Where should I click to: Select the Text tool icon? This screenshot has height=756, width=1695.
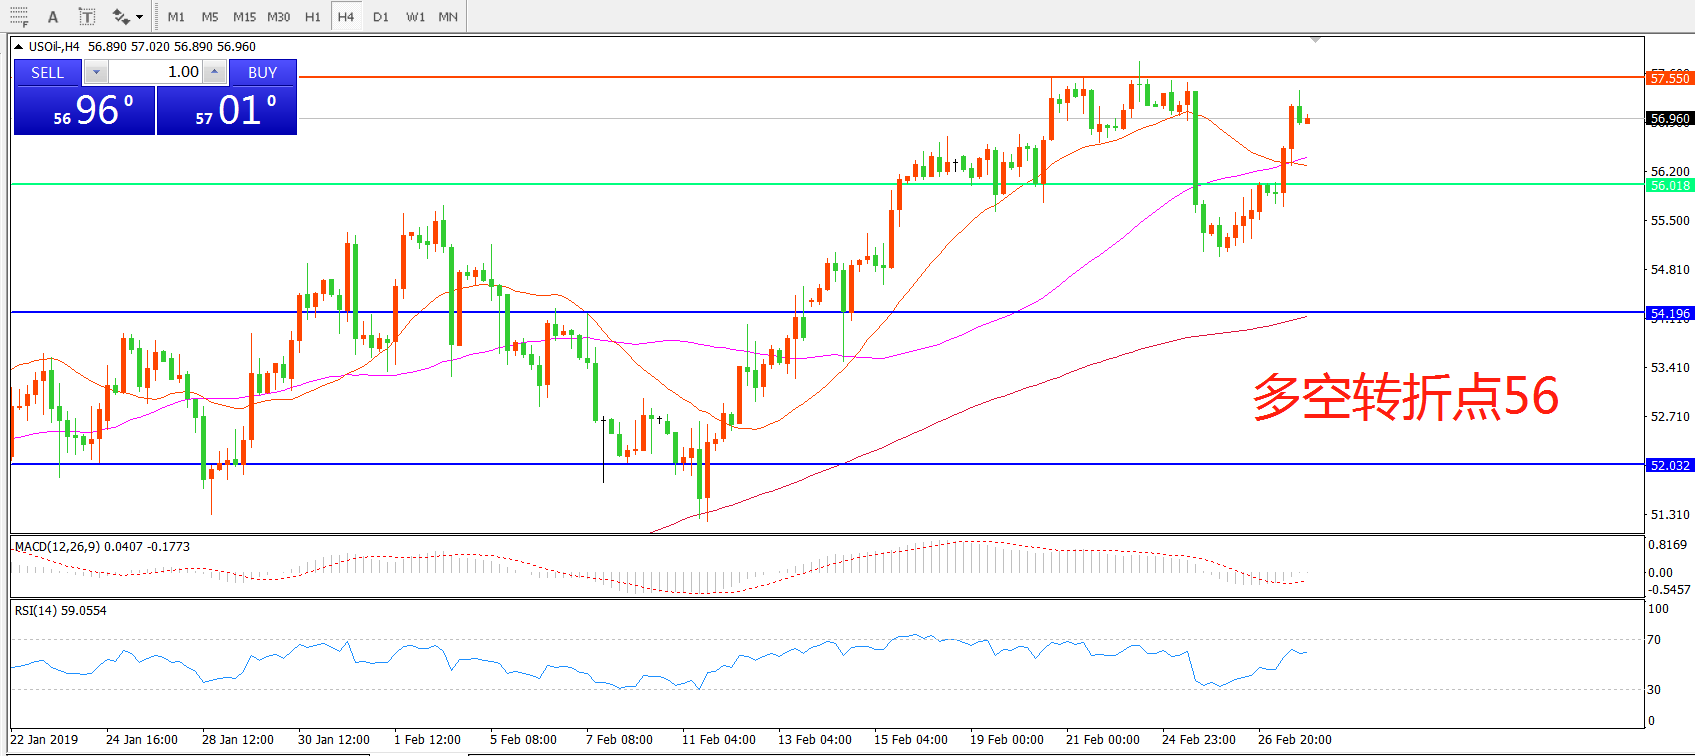[x=53, y=17]
